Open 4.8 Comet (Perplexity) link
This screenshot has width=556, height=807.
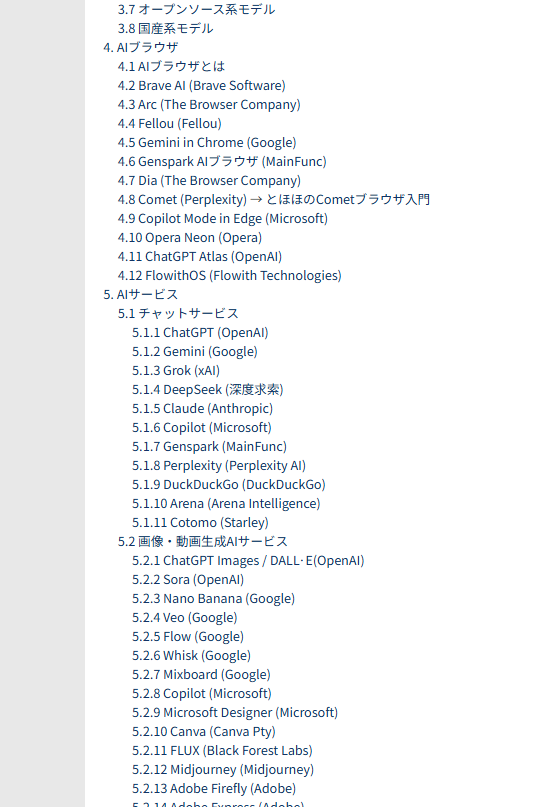[x=182, y=200]
